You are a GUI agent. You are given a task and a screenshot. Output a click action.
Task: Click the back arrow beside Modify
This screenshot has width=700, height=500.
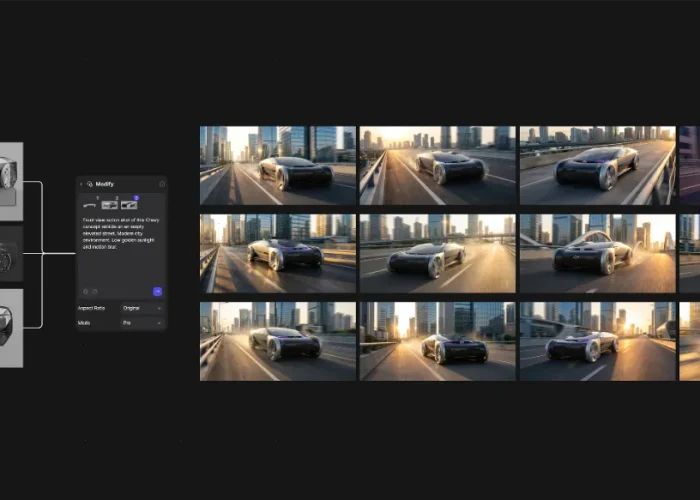(81, 184)
